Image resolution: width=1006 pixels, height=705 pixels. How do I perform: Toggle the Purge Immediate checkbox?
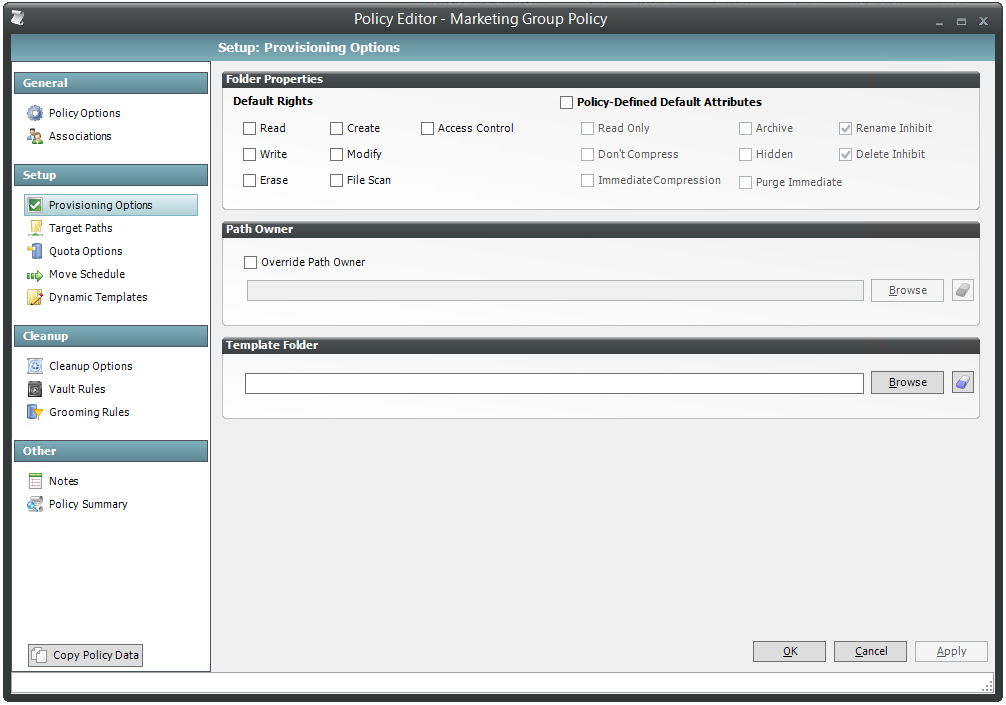tap(746, 182)
